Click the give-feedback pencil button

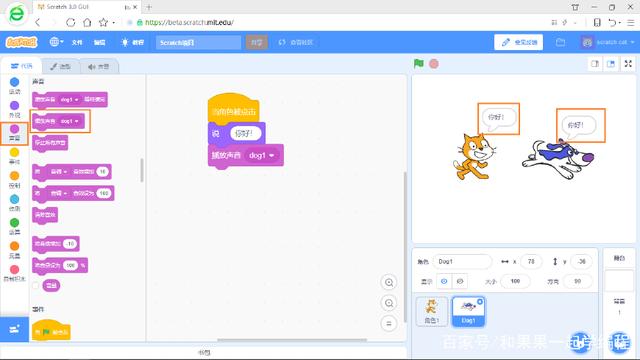[x=518, y=42]
